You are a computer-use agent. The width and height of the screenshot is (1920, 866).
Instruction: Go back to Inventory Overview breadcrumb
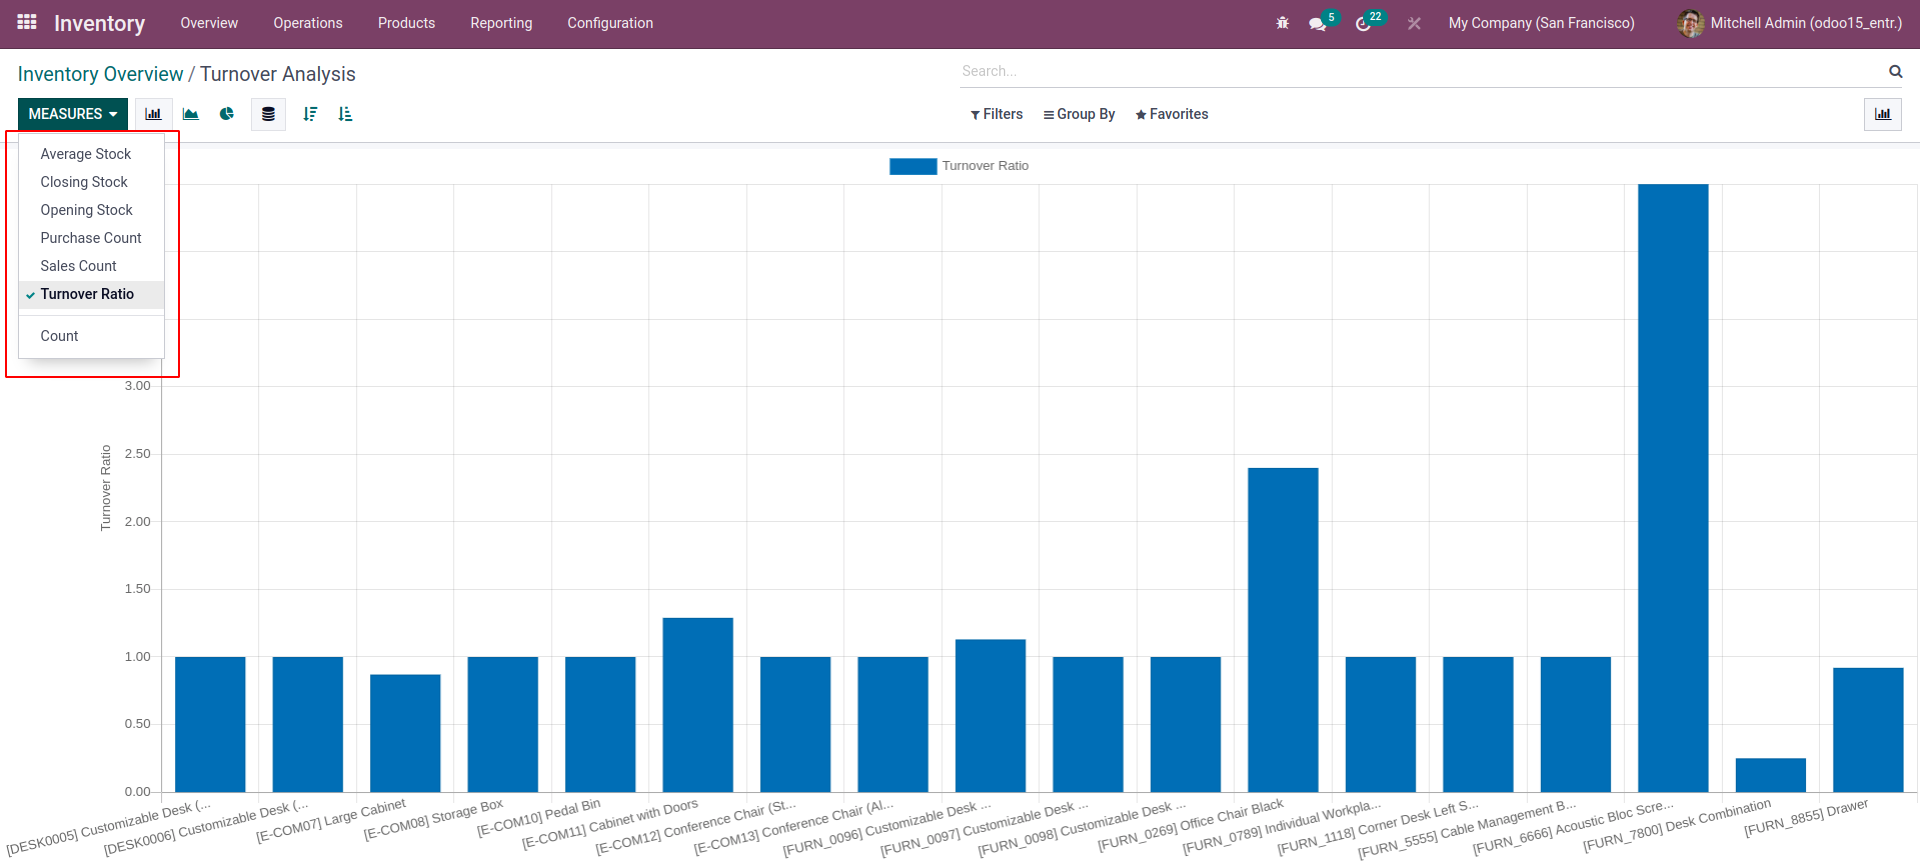point(100,74)
